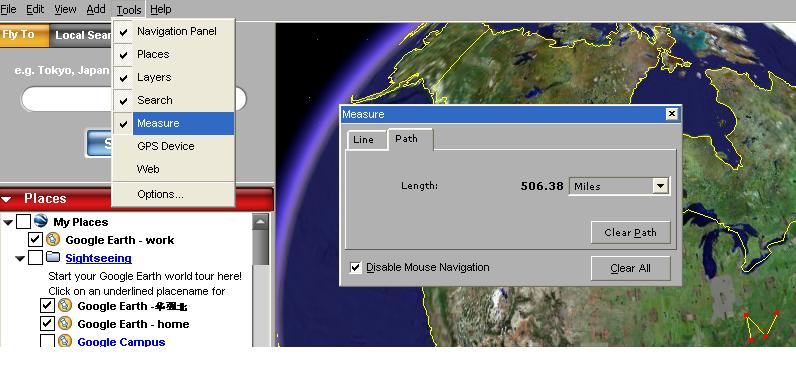Click the checkmark icon beside Layers
Image resolution: width=796 pixels, height=384 pixels.
tap(123, 78)
